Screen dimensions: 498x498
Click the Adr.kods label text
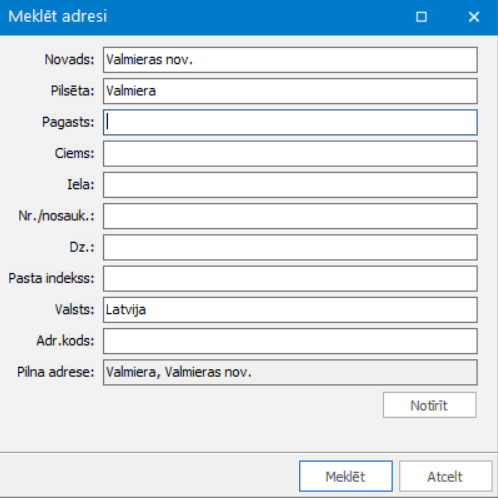[65, 341]
